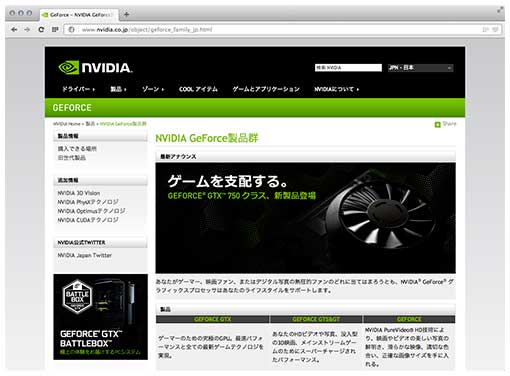Click the GeForce GTX Battlebox banner
The height and width of the screenshot is (376, 510).
(x=100, y=317)
